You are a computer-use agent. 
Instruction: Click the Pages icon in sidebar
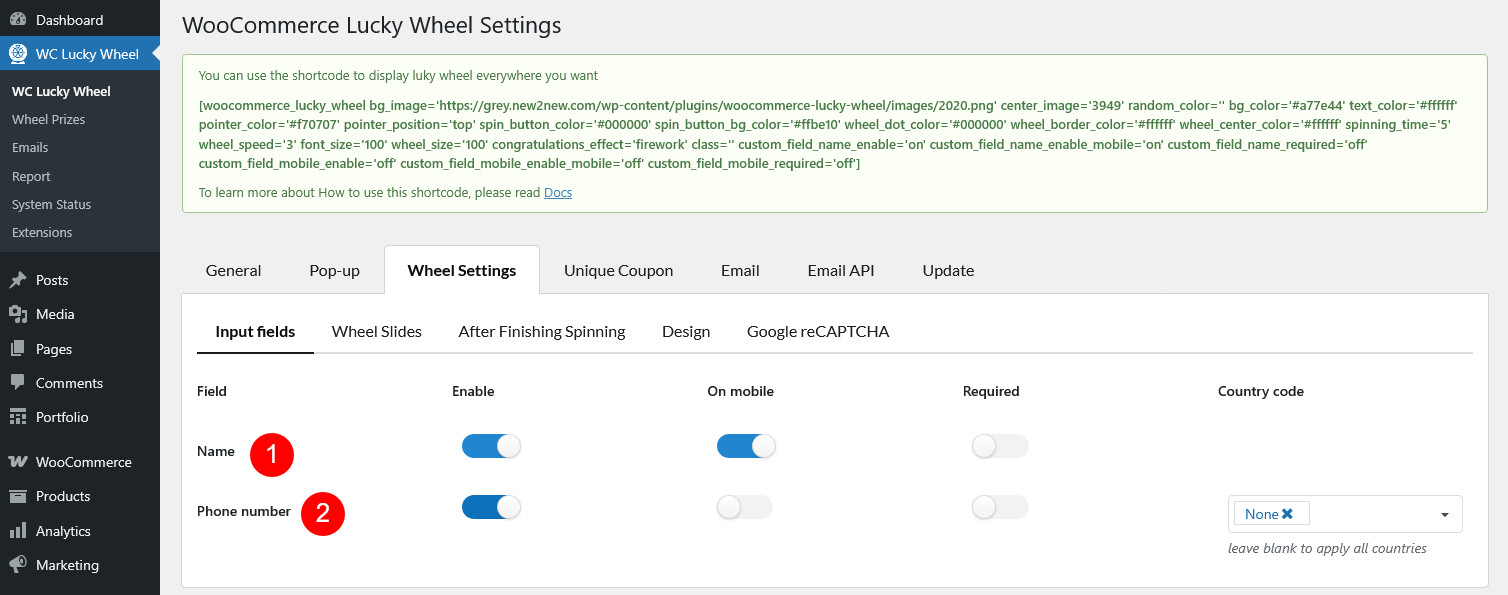pos(18,349)
